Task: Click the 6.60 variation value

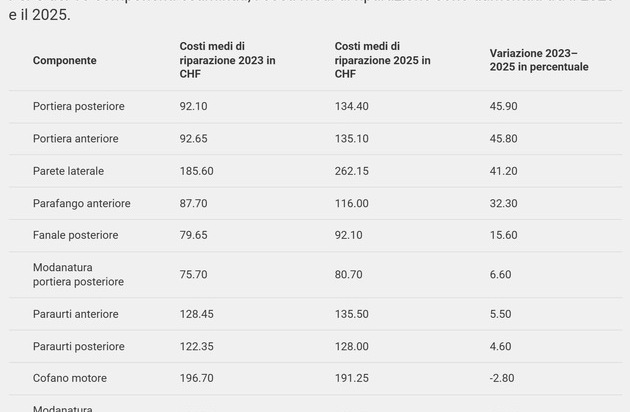Action: [500, 275]
